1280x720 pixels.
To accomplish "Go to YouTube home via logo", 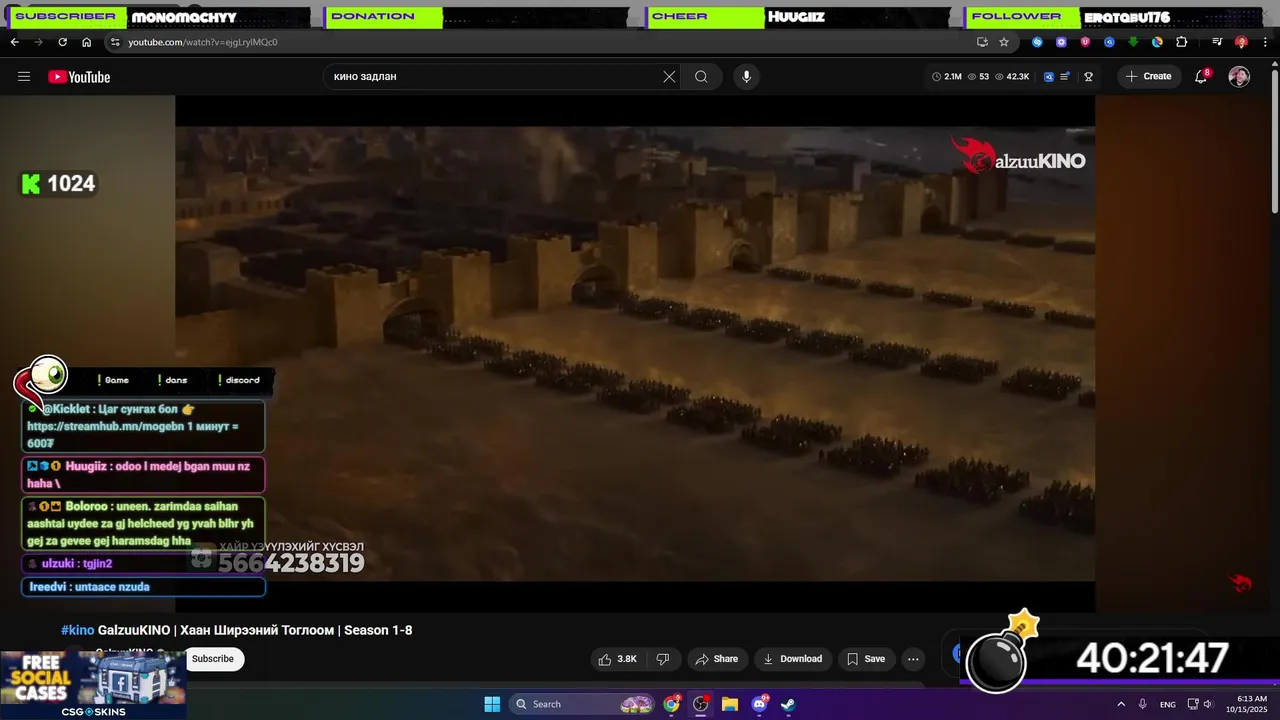I will 79,77.
